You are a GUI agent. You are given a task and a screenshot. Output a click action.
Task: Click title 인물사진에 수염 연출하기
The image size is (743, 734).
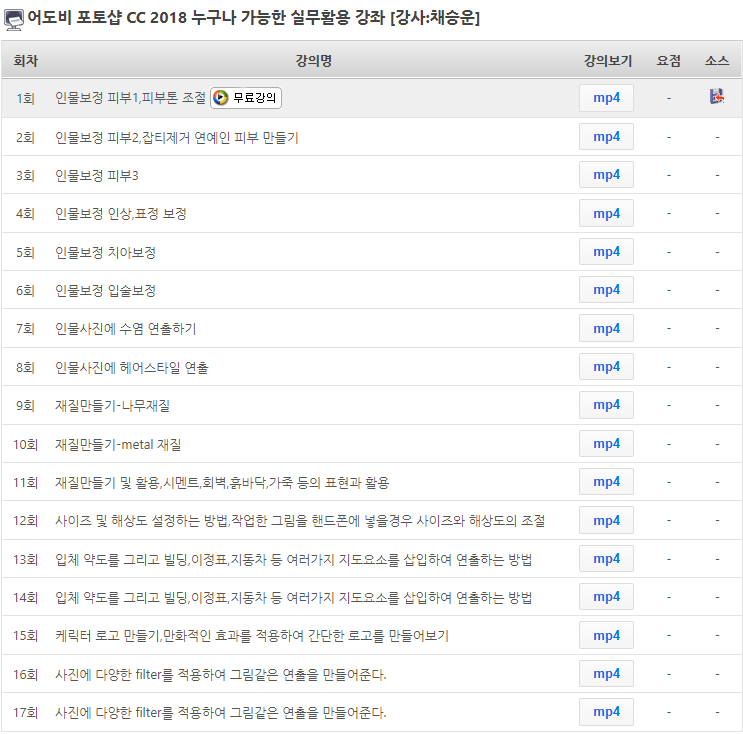pos(126,329)
